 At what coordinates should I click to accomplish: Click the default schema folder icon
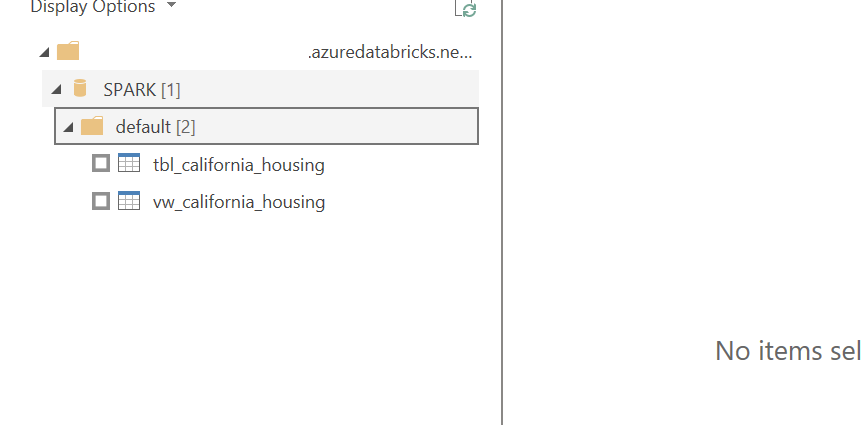tap(92, 126)
